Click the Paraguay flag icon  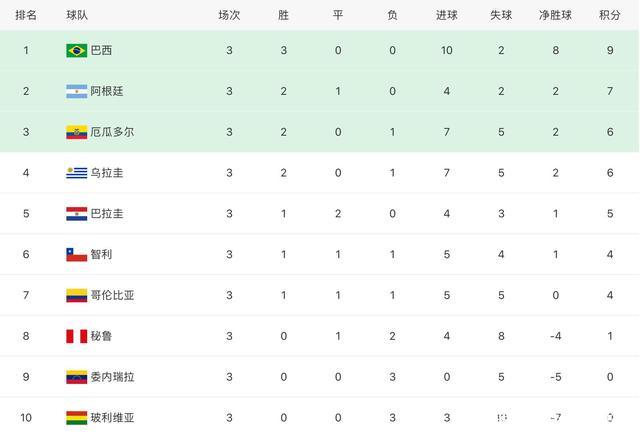tap(77, 214)
